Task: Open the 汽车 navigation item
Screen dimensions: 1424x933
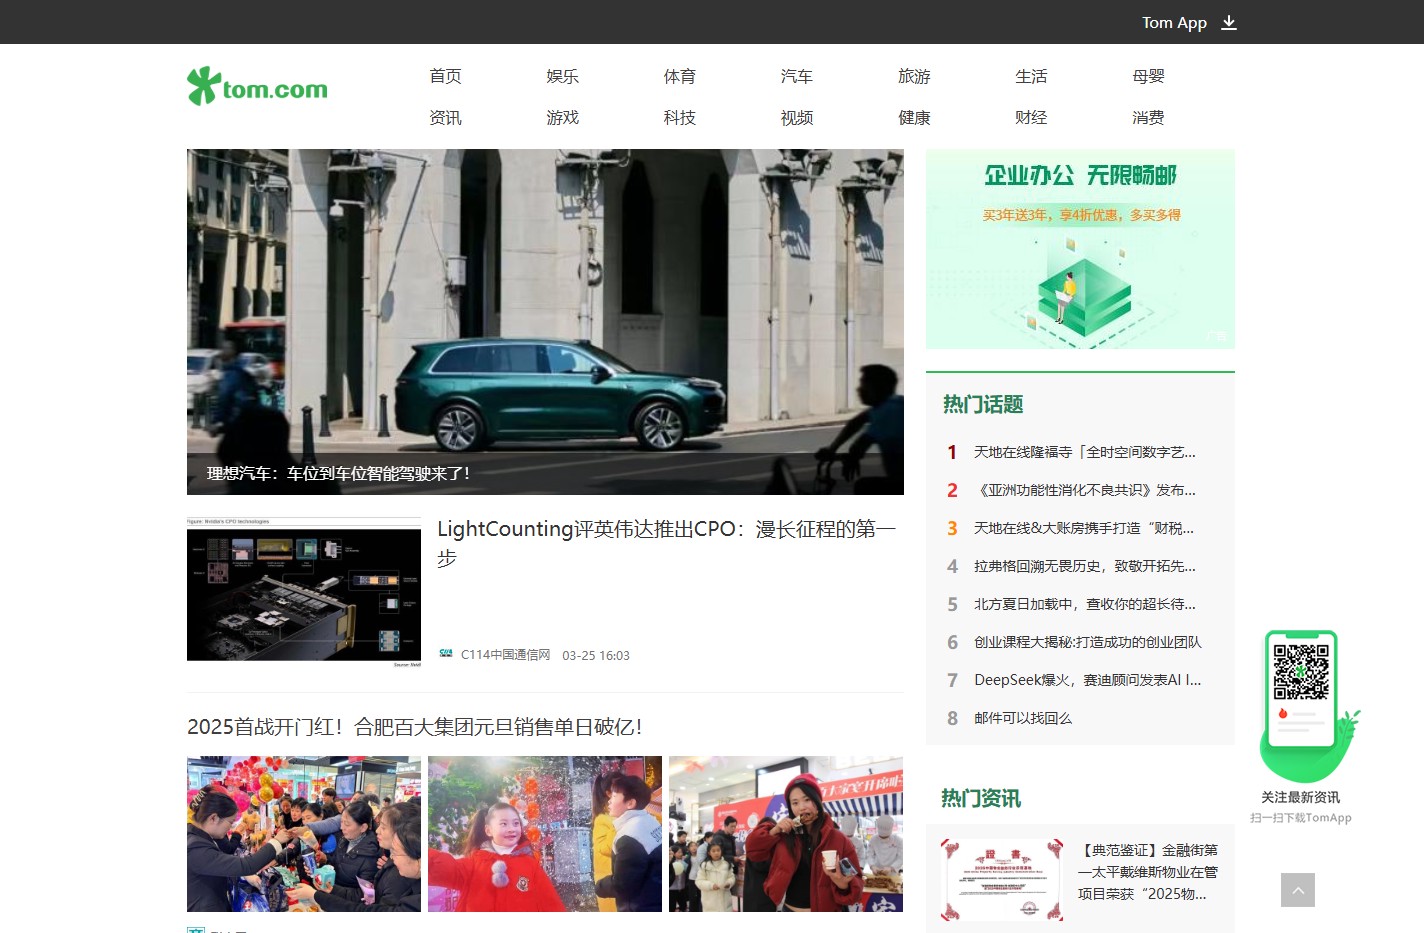Action: coord(796,76)
